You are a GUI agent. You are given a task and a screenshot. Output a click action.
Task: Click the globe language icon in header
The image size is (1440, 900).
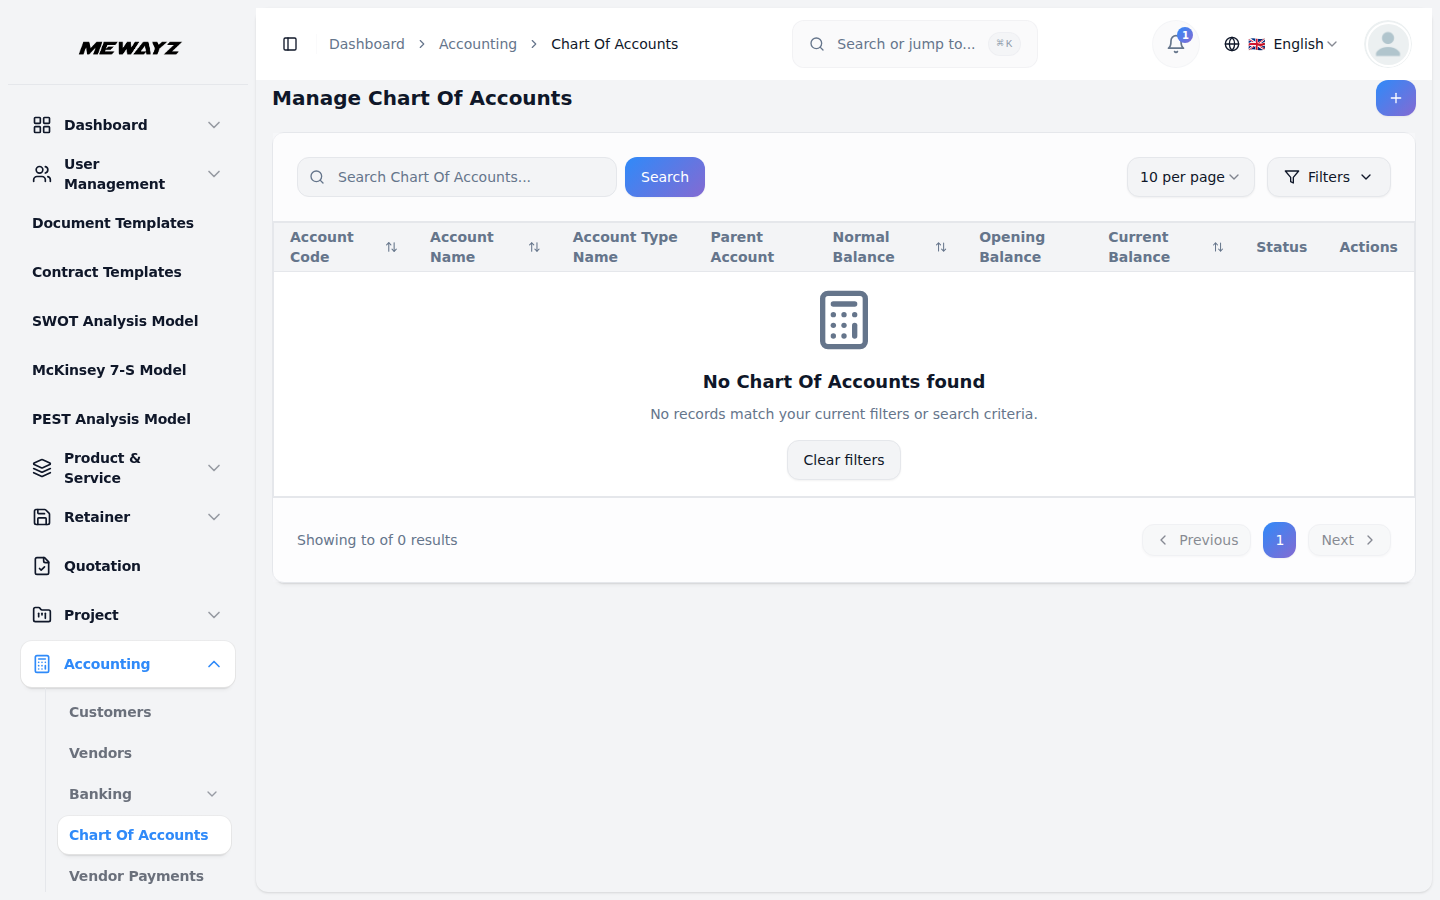coord(1231,44)
